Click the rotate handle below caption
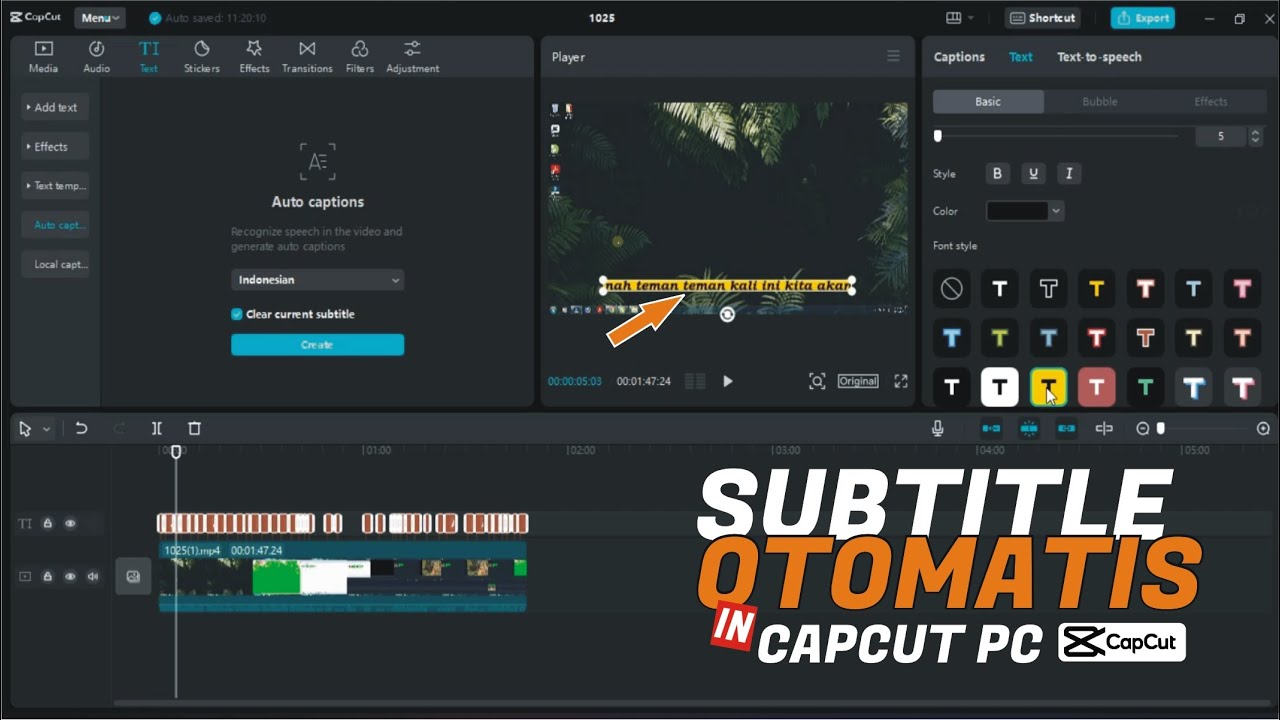This screenshot has height=720, width=1280. (x=727, y=314)
